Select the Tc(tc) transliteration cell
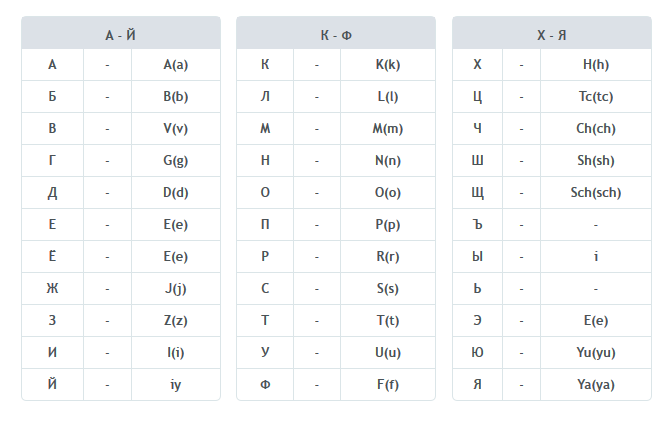The height and width of the screenshot is (432, 659). tap(595, 97)
